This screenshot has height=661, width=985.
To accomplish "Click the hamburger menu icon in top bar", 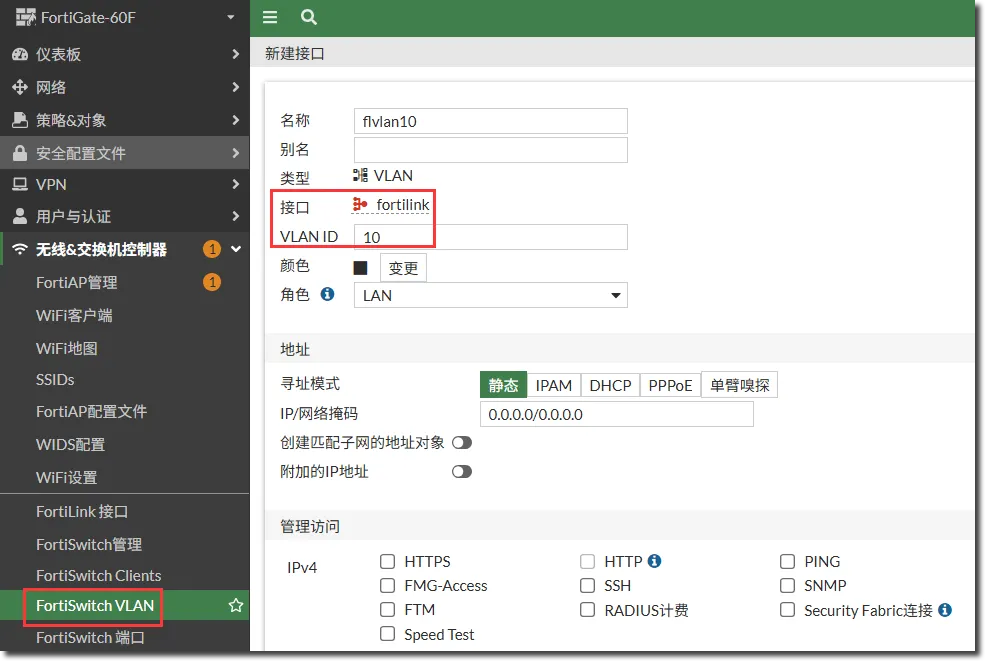I will point(269,17).
